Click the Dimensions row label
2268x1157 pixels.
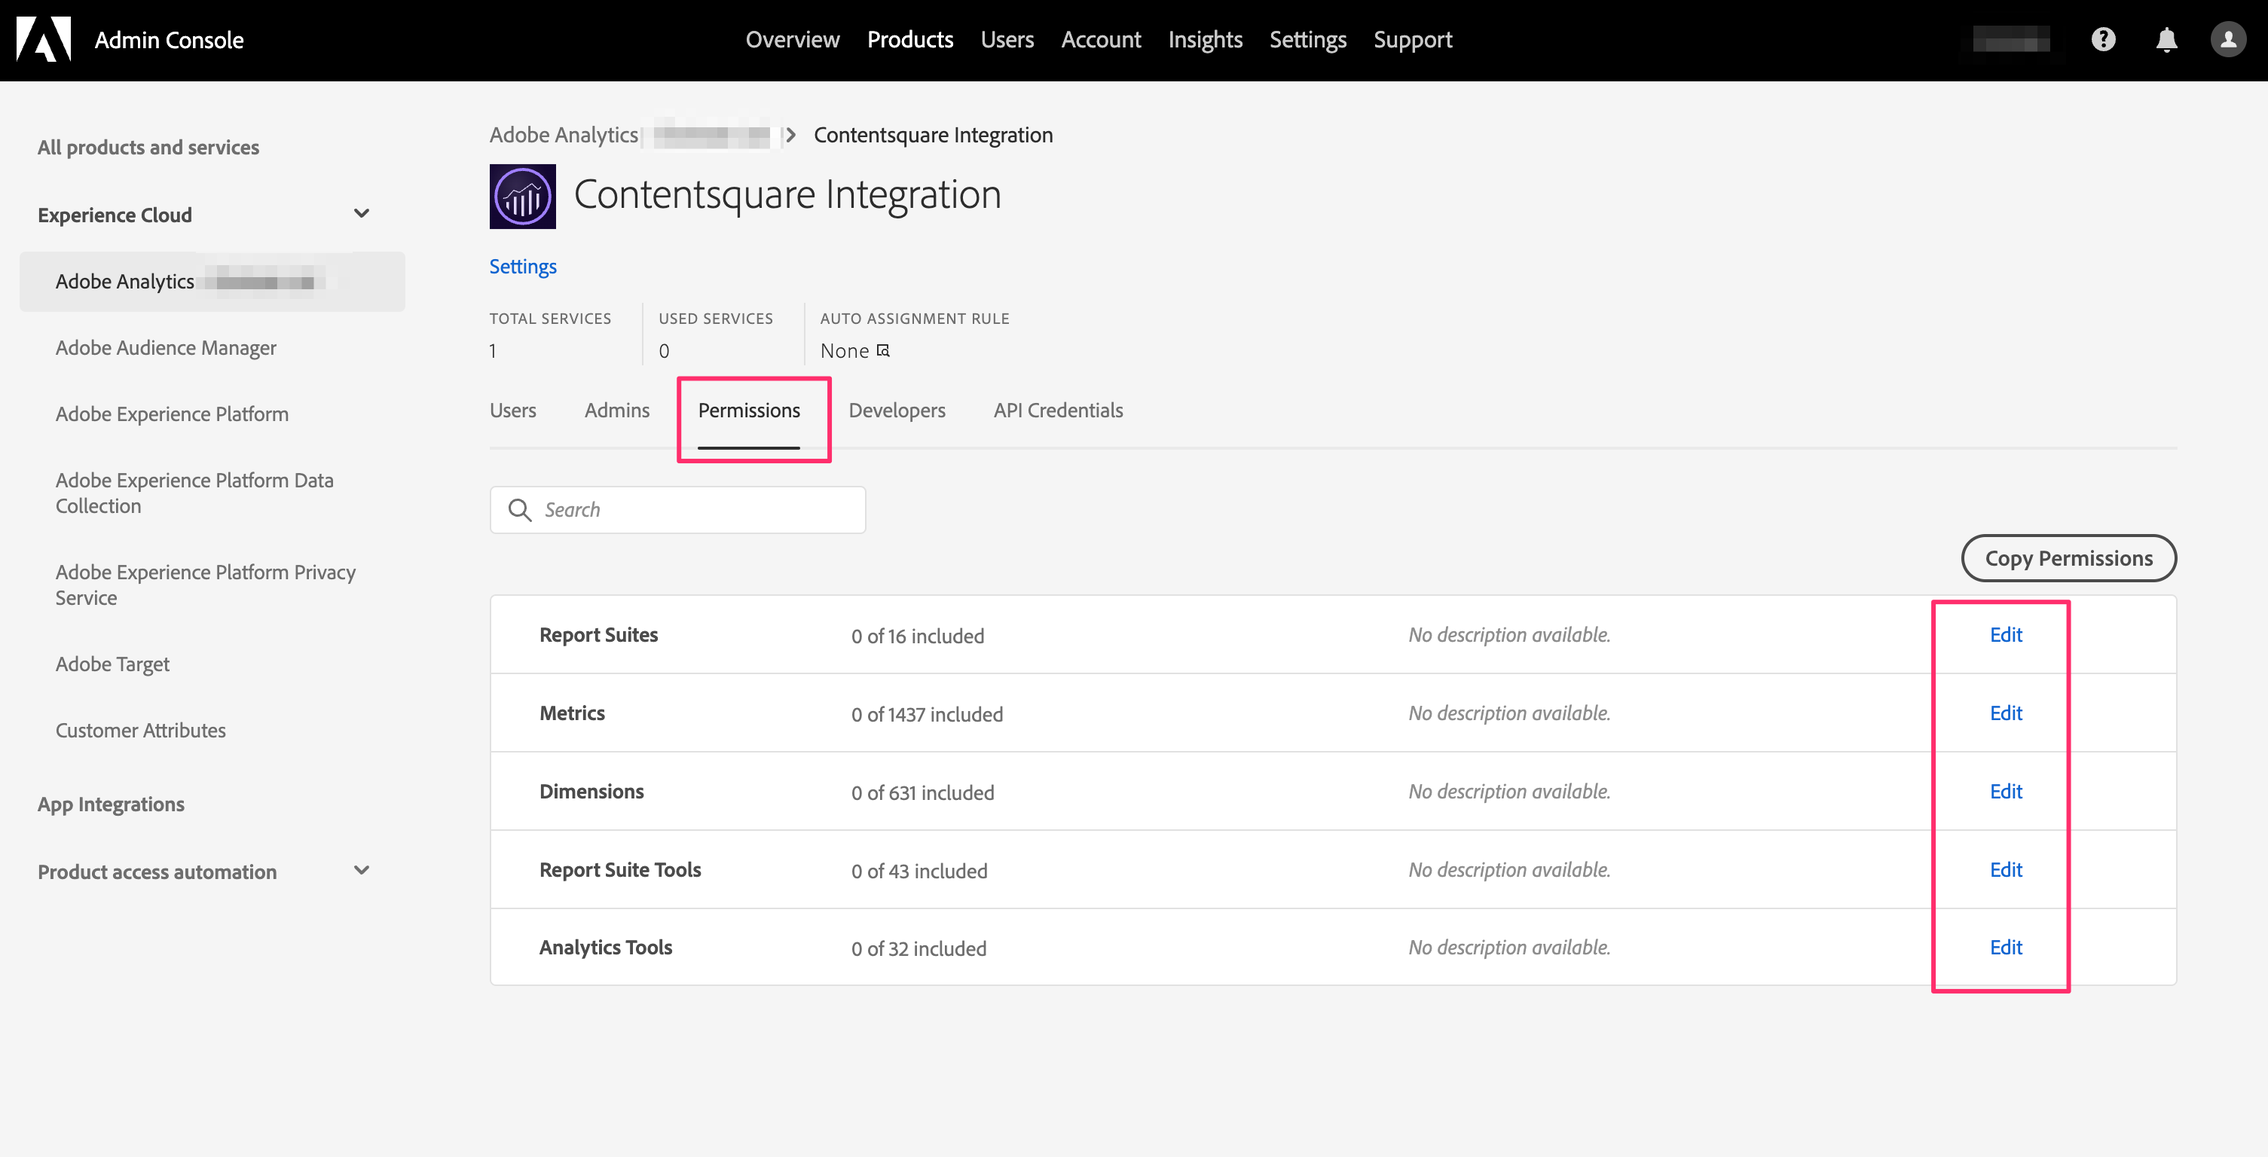pyautogui.click(x=592, y=791)
